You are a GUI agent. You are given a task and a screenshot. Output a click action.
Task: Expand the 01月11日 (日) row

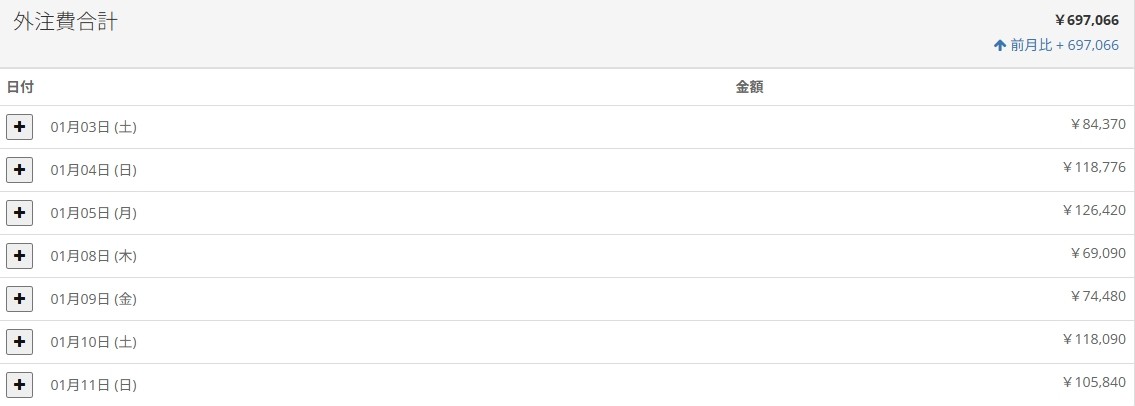(19, 385)
